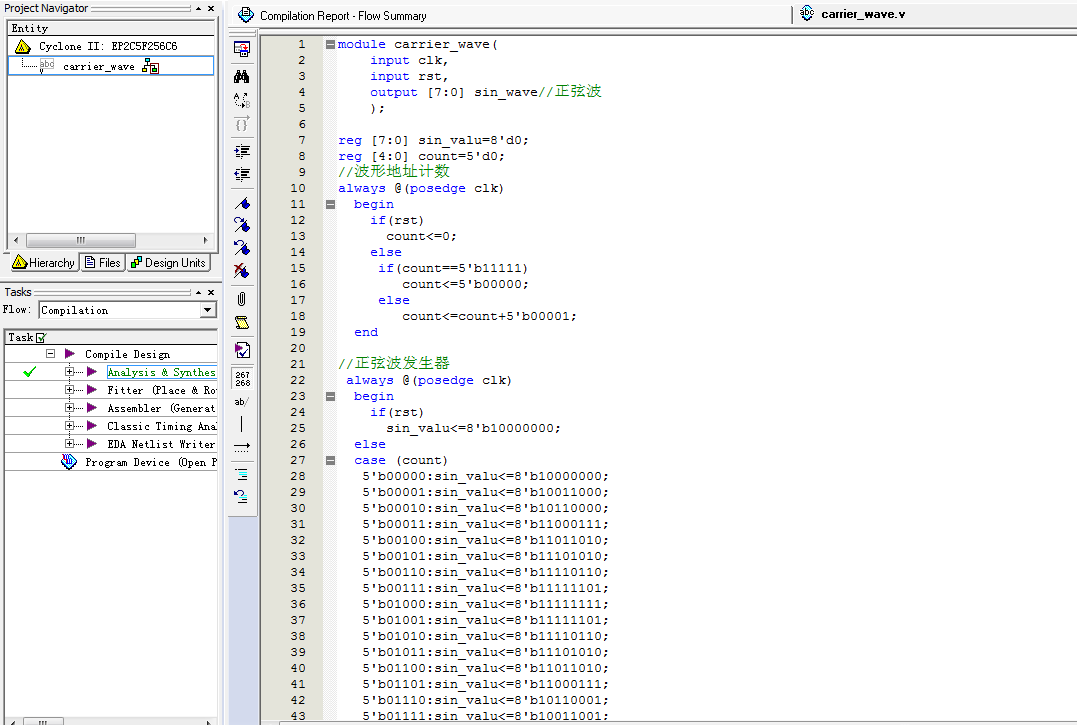This screenshot has width=1077, height=725.
Task: Click the increase indent toolbar icon
Action: pyautogui.click(x=241, y=151)
